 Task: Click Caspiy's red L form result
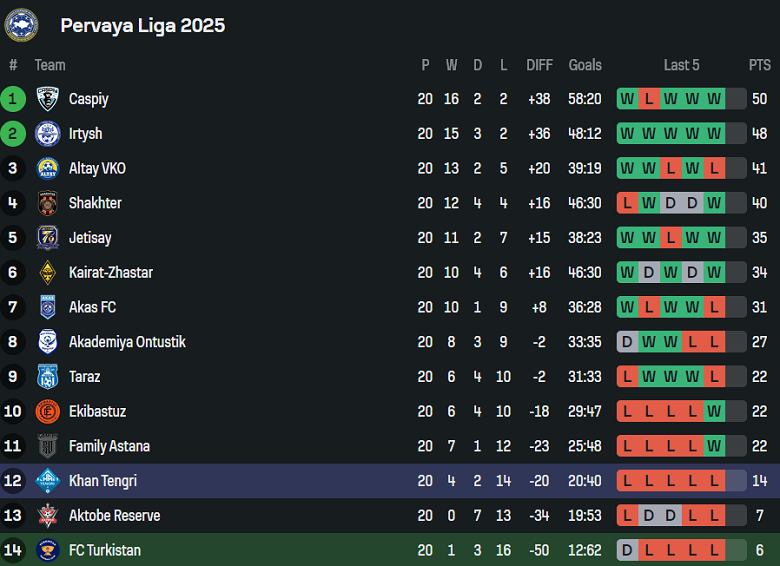(649, 99)
